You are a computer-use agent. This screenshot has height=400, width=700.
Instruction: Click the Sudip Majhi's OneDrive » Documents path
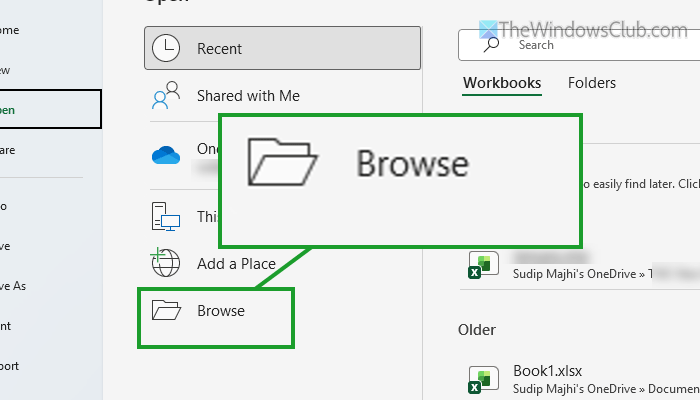[x=606, y=389]
